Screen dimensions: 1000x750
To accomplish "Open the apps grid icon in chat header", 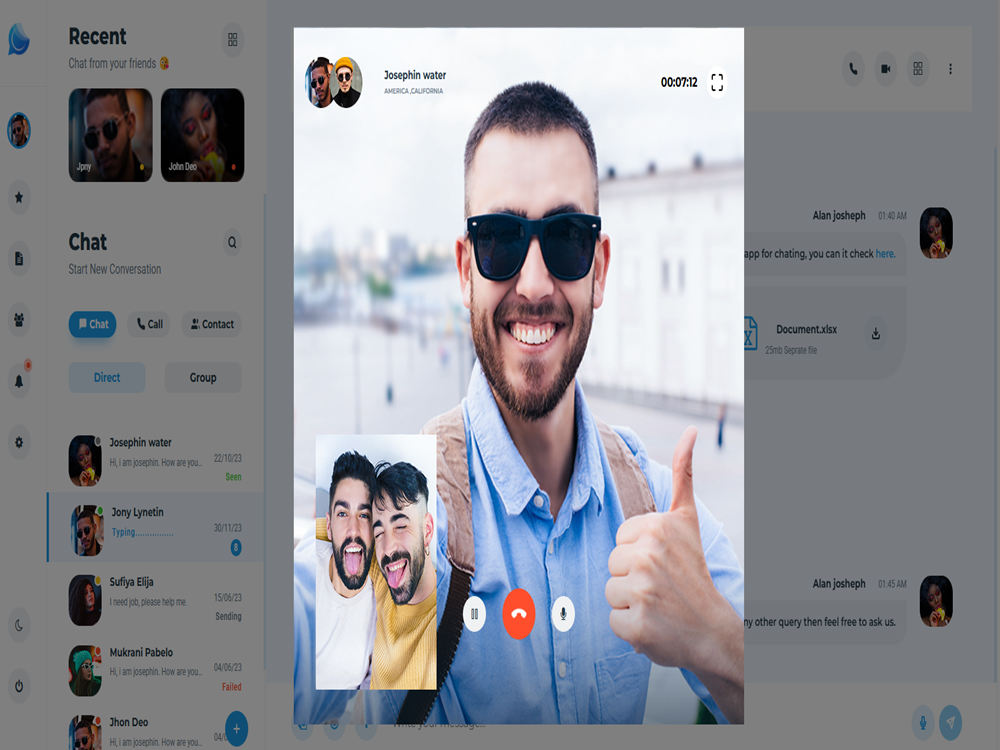I will click(918, 69).
